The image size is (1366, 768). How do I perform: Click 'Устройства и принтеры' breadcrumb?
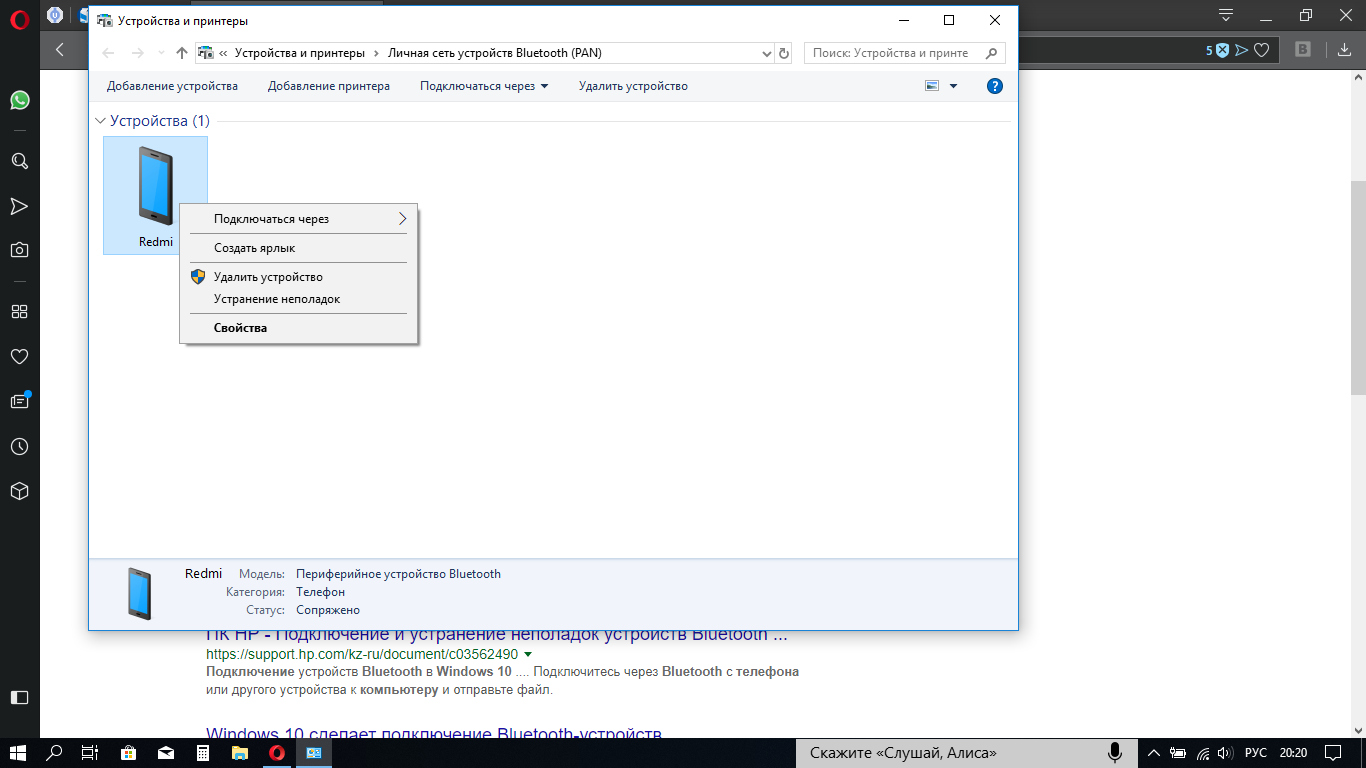click(x=300, y=53)
